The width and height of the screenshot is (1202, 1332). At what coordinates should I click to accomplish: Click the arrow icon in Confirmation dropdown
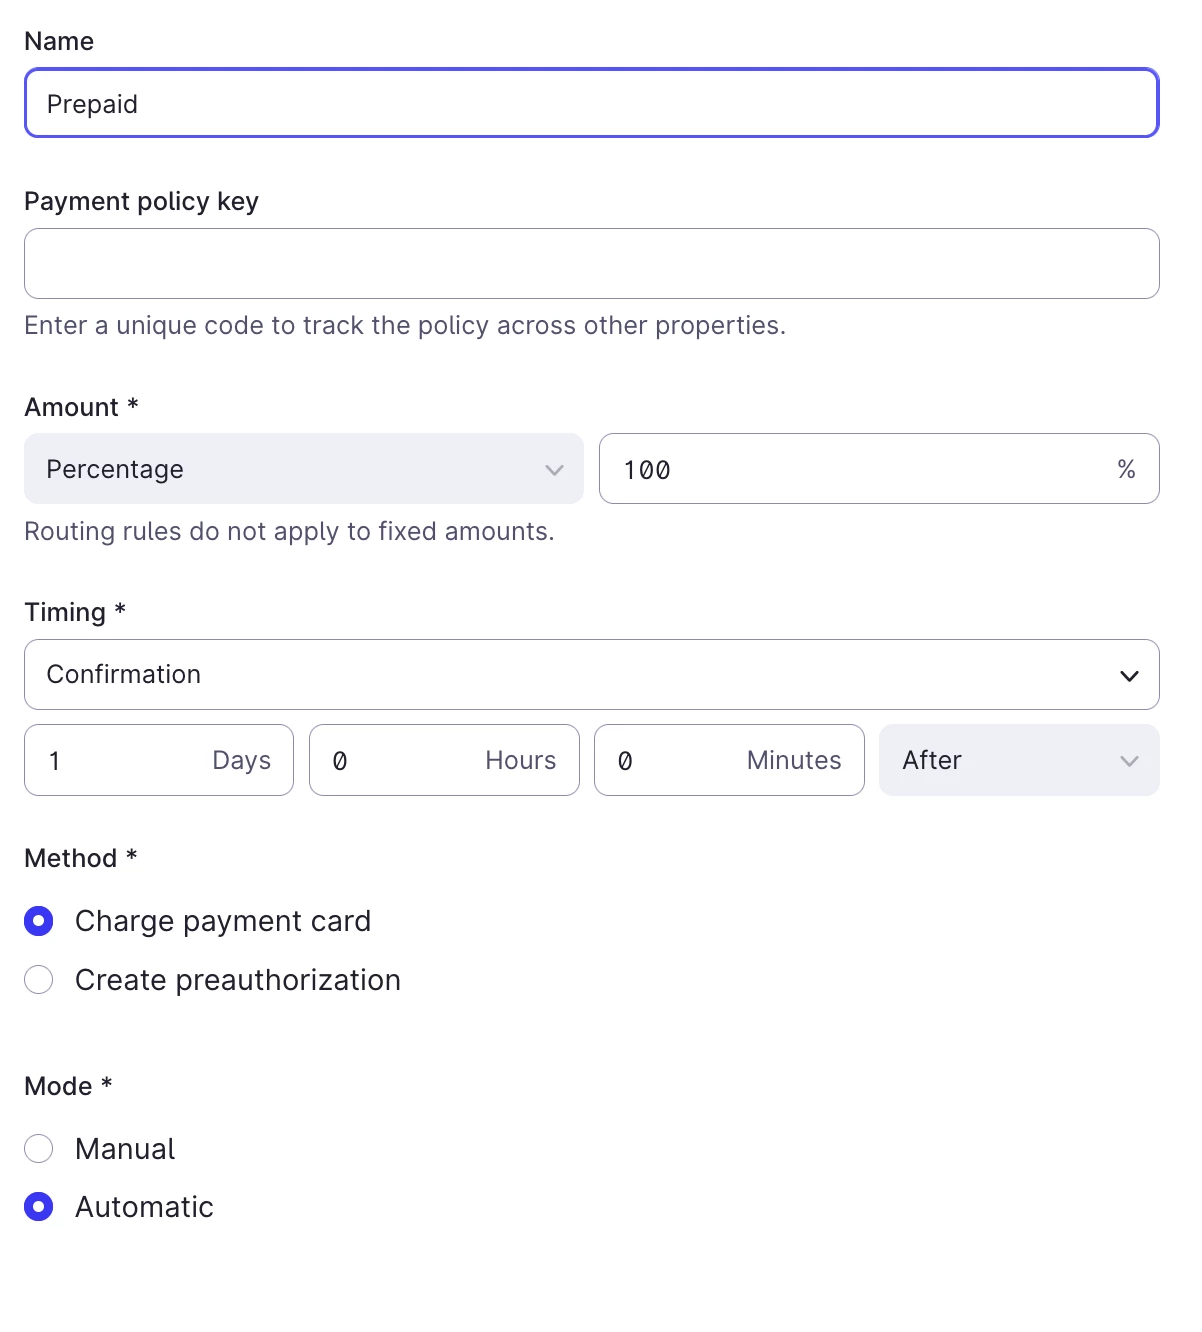pyautogui.click(x=1129, y=676)
